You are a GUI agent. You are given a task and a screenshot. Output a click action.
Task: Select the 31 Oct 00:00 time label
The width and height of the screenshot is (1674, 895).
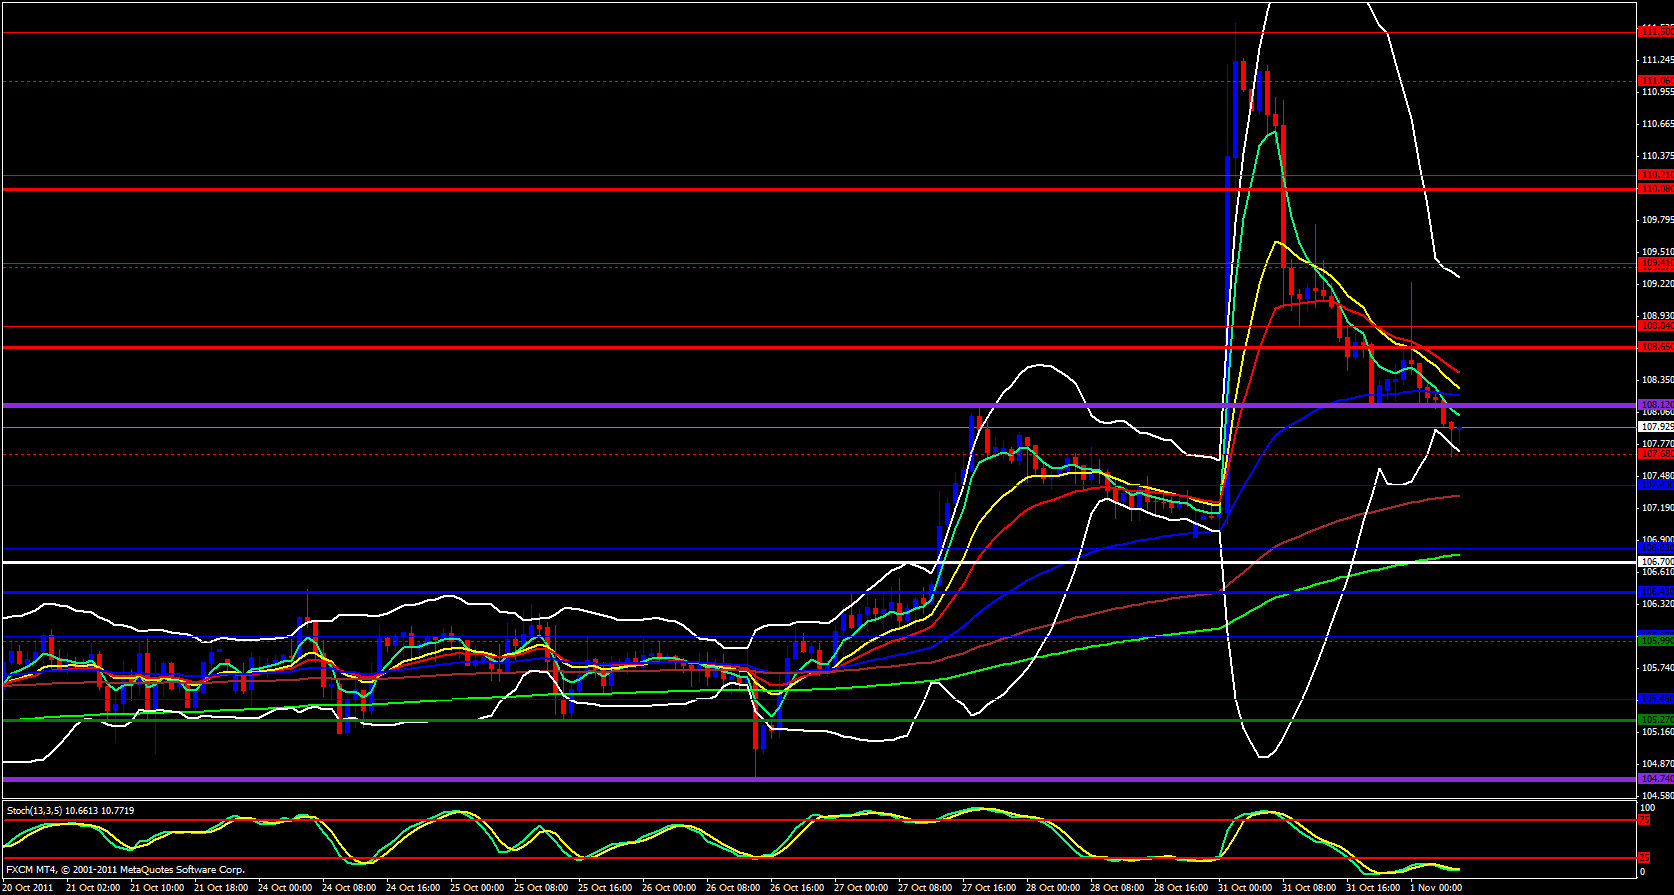click(1245, 888)
